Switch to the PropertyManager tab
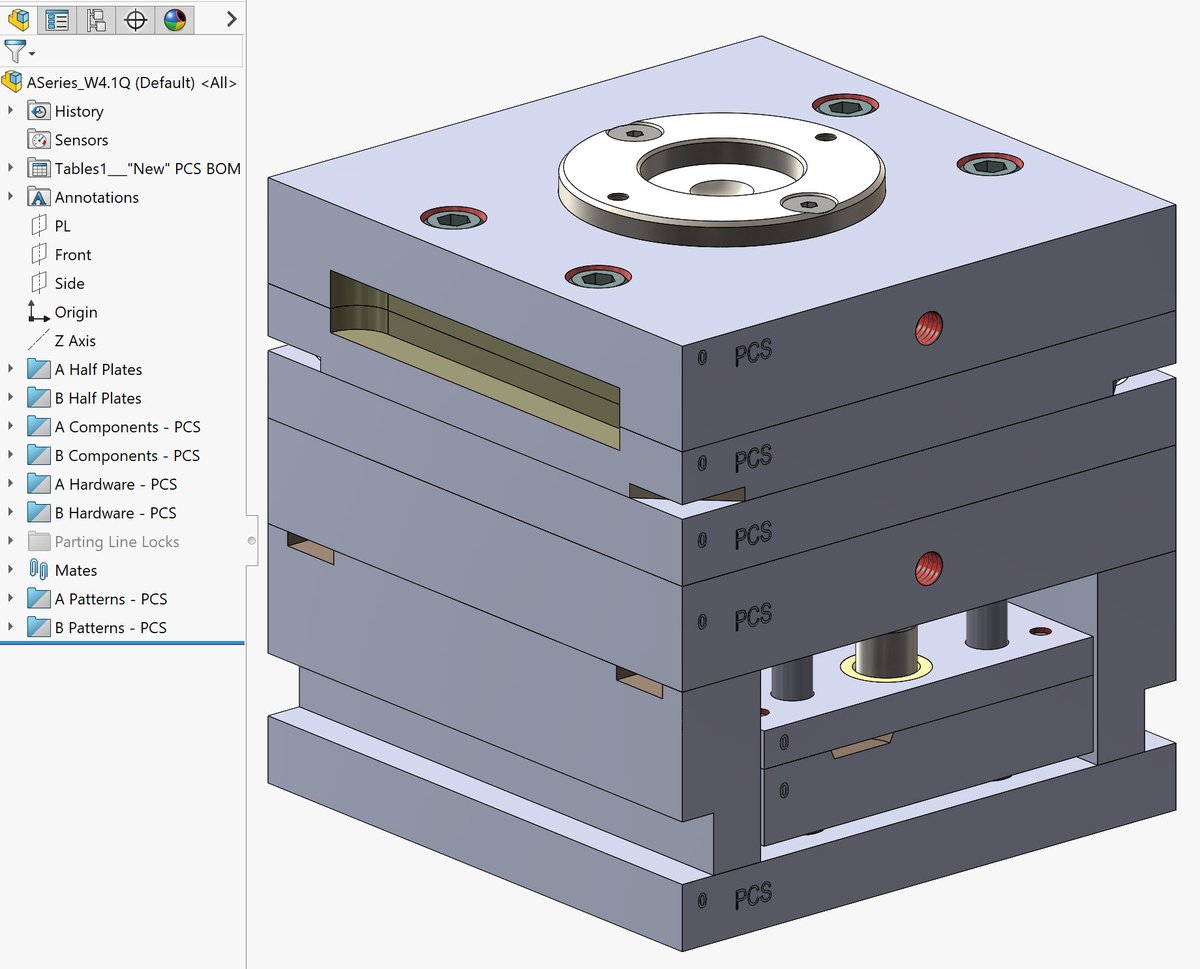Screen dimensions: 1200x969 click(x=56, y=19)
